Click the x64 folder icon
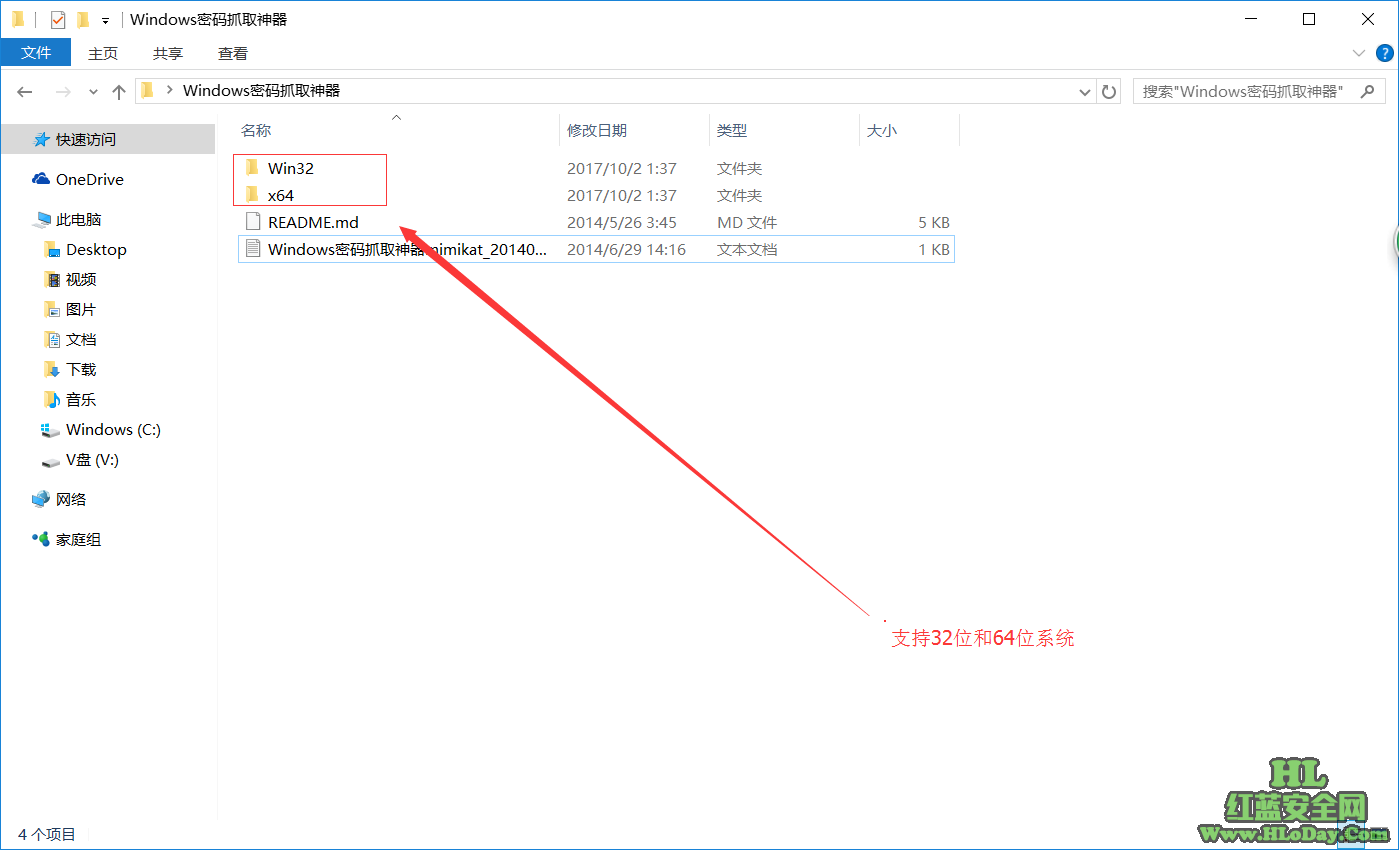This screenshot has height=850, width=1399. (252, 195)
